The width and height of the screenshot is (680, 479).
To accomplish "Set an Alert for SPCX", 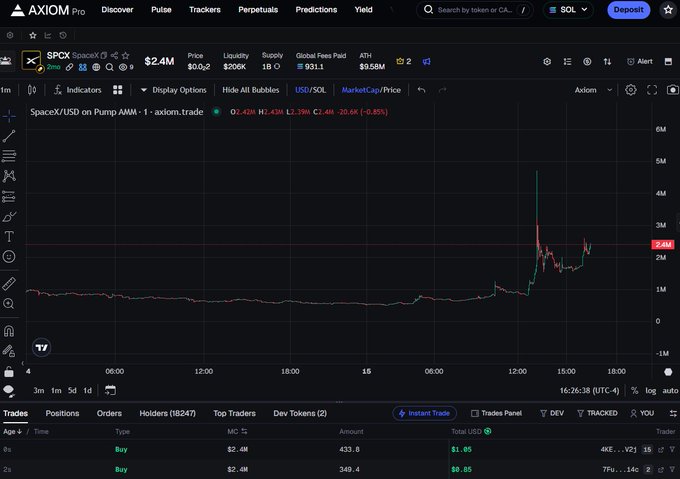I will [x=640, y=62].
